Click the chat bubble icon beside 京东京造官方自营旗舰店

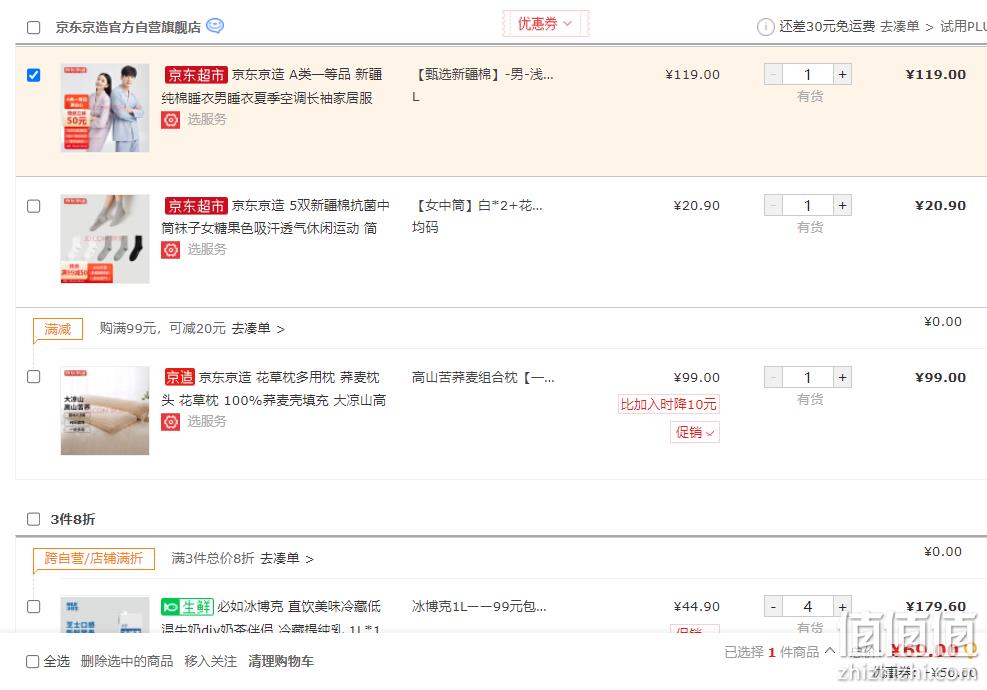[x=215, y=26]
